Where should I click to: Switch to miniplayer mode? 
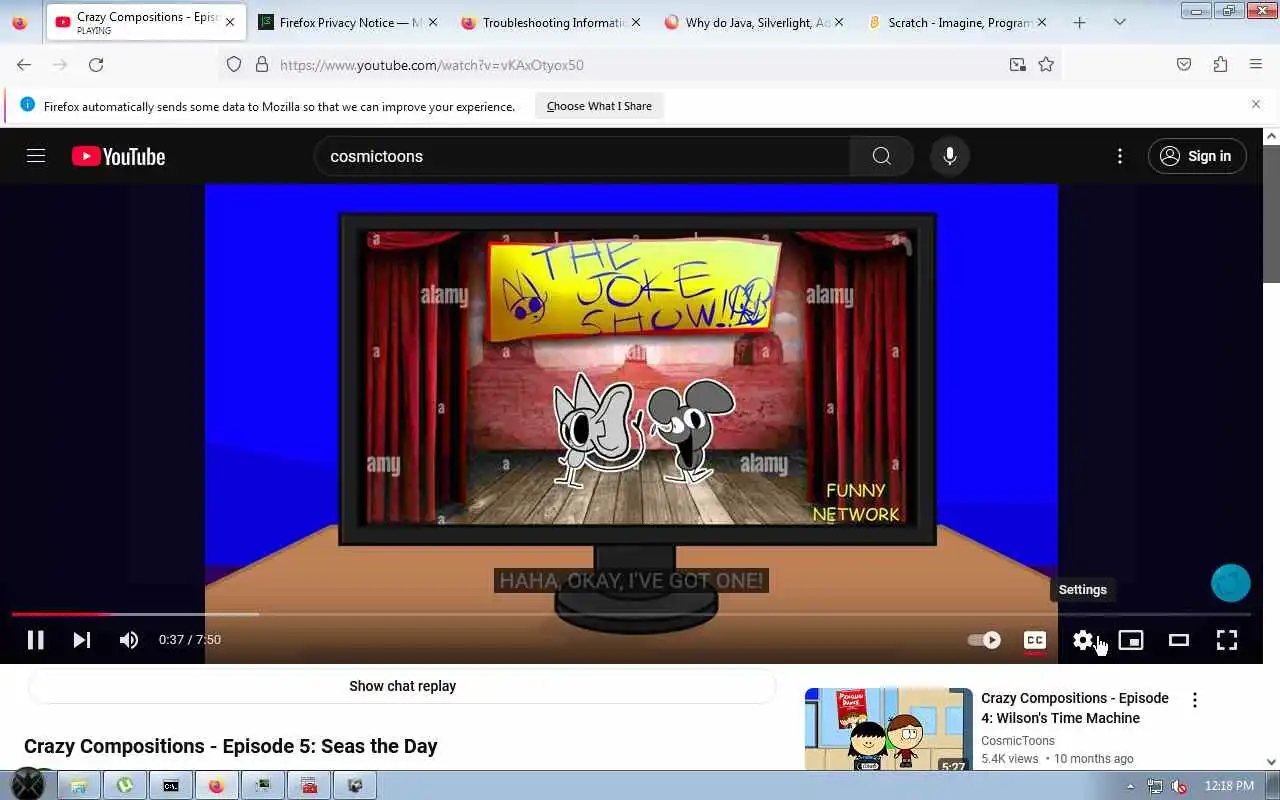(x=1131, y=640)
